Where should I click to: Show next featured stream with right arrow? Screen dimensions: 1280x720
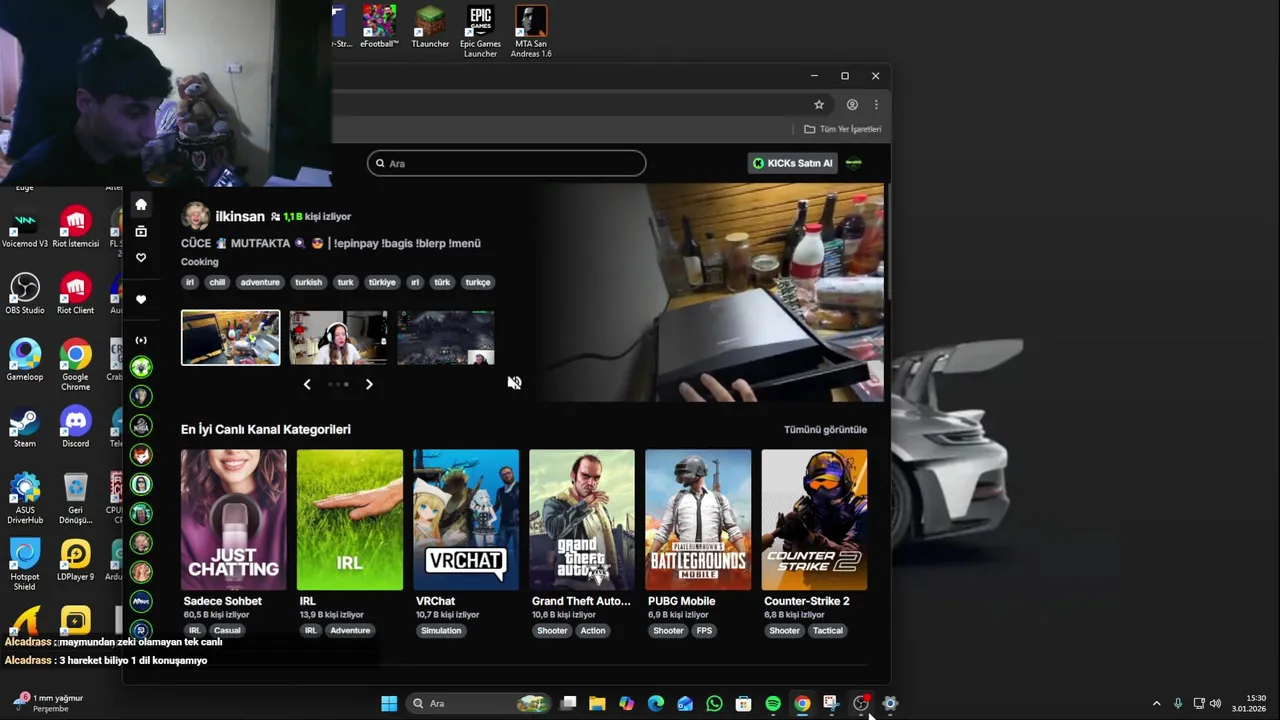[369, 384]
